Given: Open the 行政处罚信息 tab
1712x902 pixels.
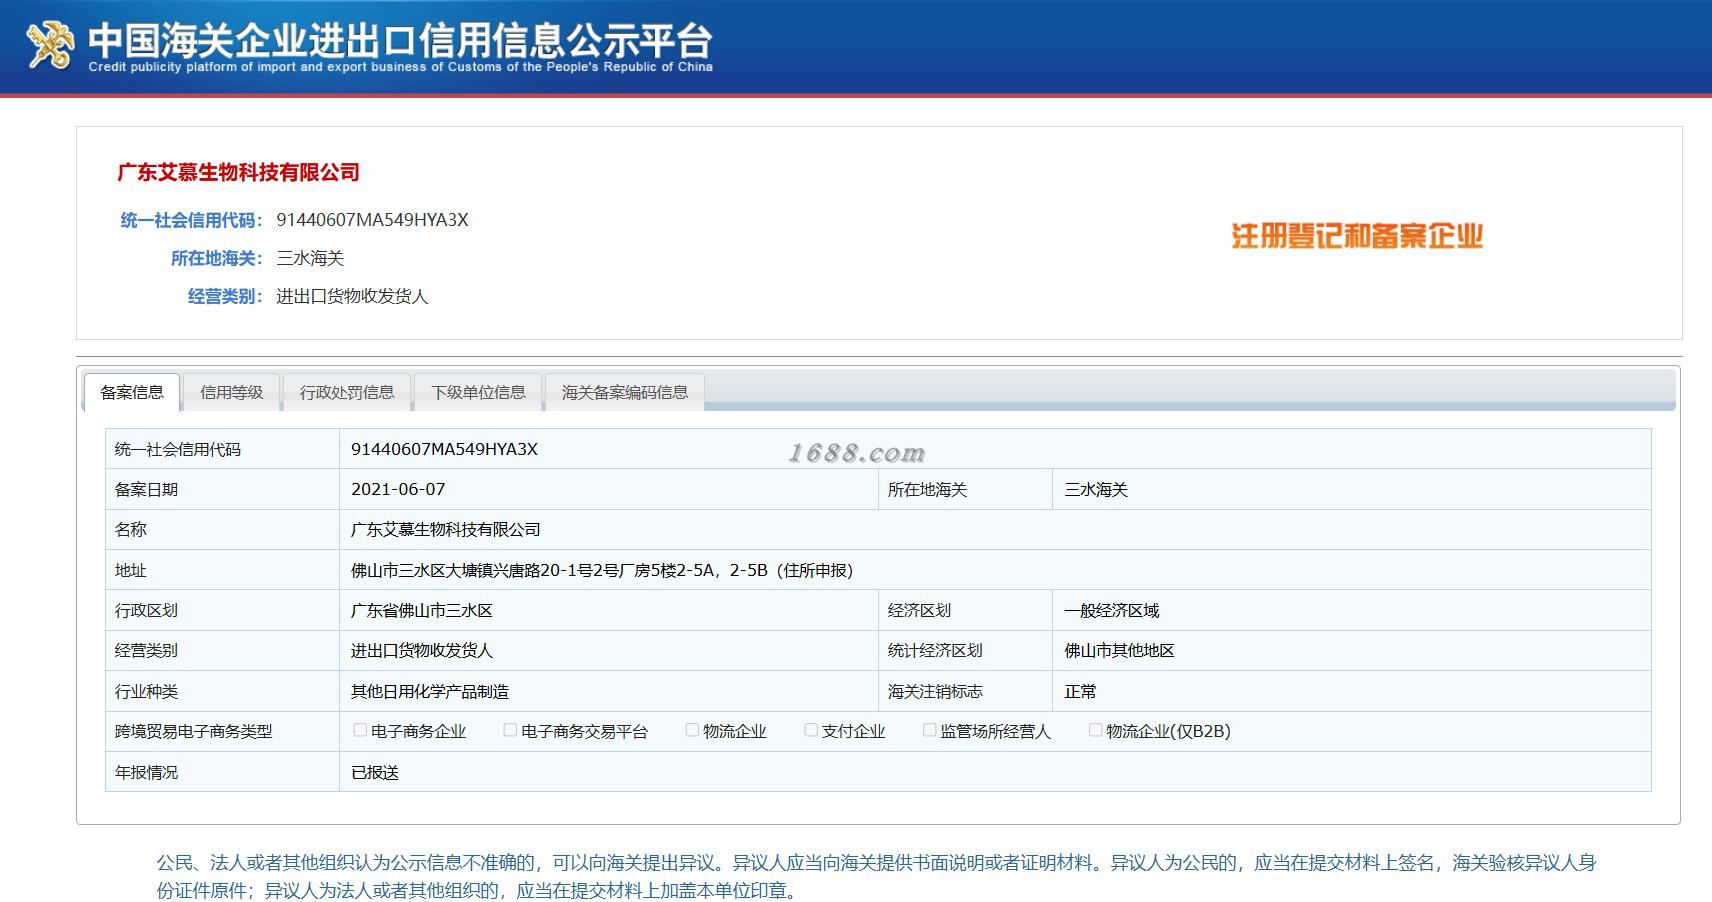Looking at the screenshot, I should [347, 392].
